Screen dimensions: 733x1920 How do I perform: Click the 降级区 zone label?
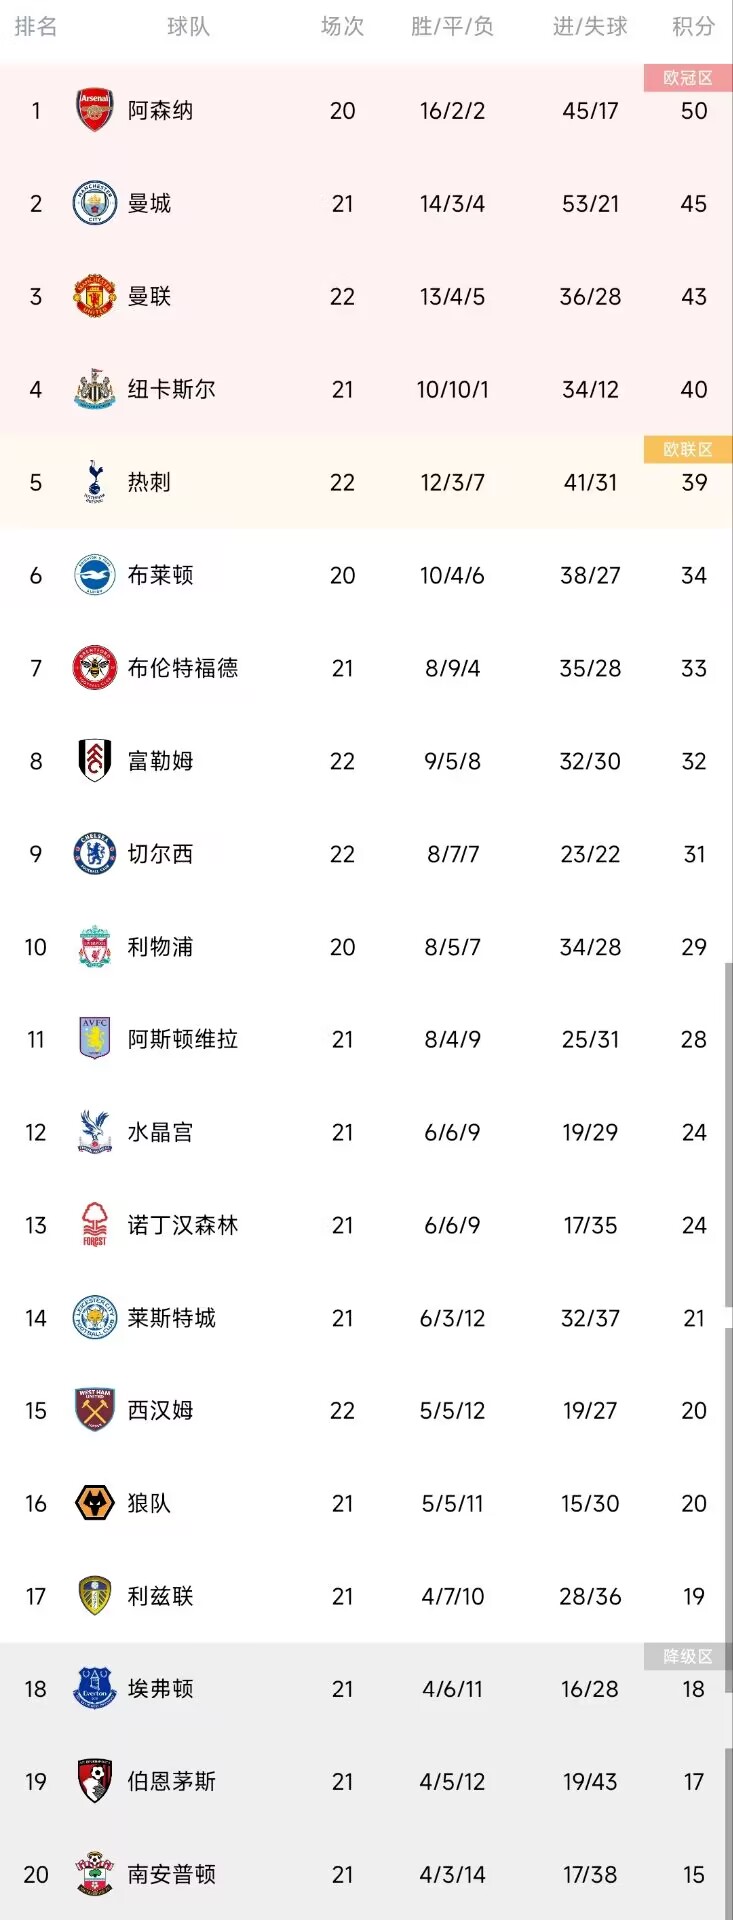(x=688, y=1656)
